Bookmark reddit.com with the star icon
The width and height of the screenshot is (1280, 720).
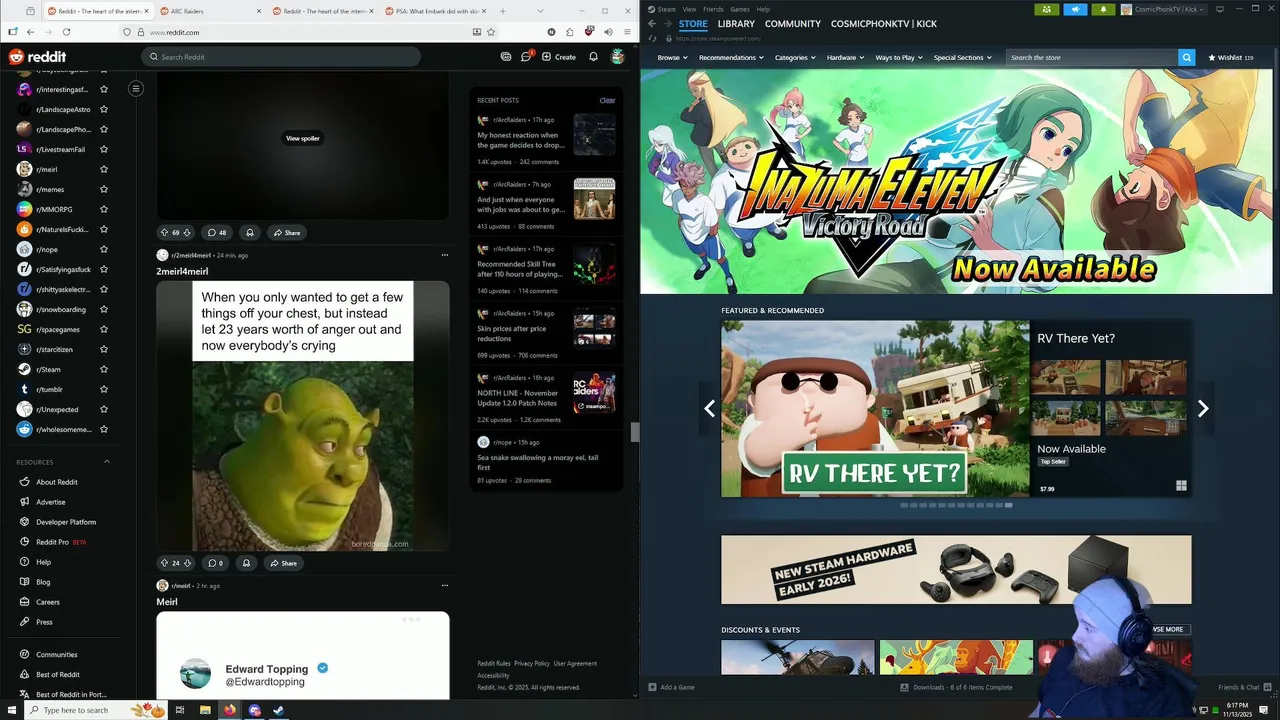coord(491,32)
